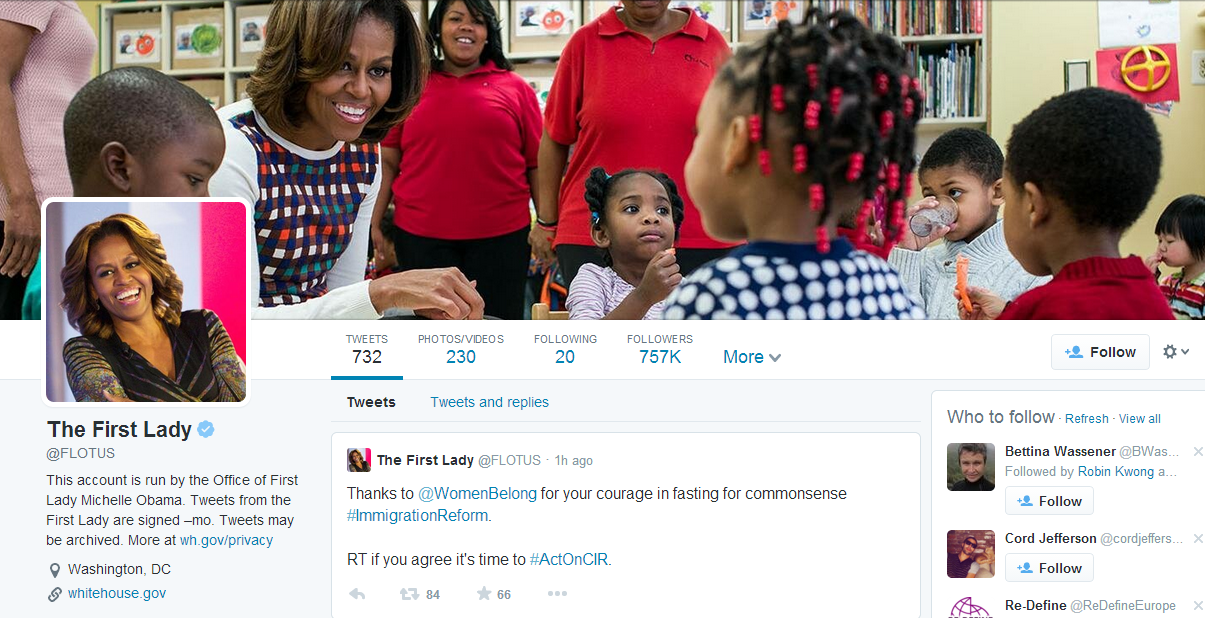
Task: Select the Tweets tab
Action: (371, 402)
